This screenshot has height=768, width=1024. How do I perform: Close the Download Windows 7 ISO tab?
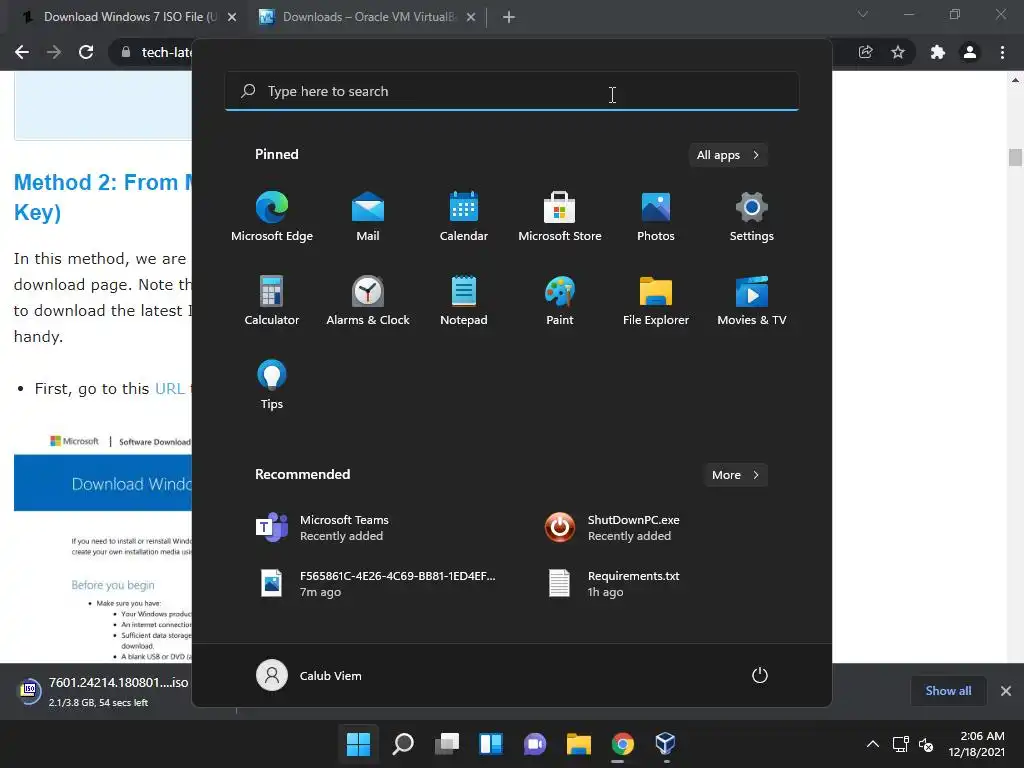tap(232, 17)
